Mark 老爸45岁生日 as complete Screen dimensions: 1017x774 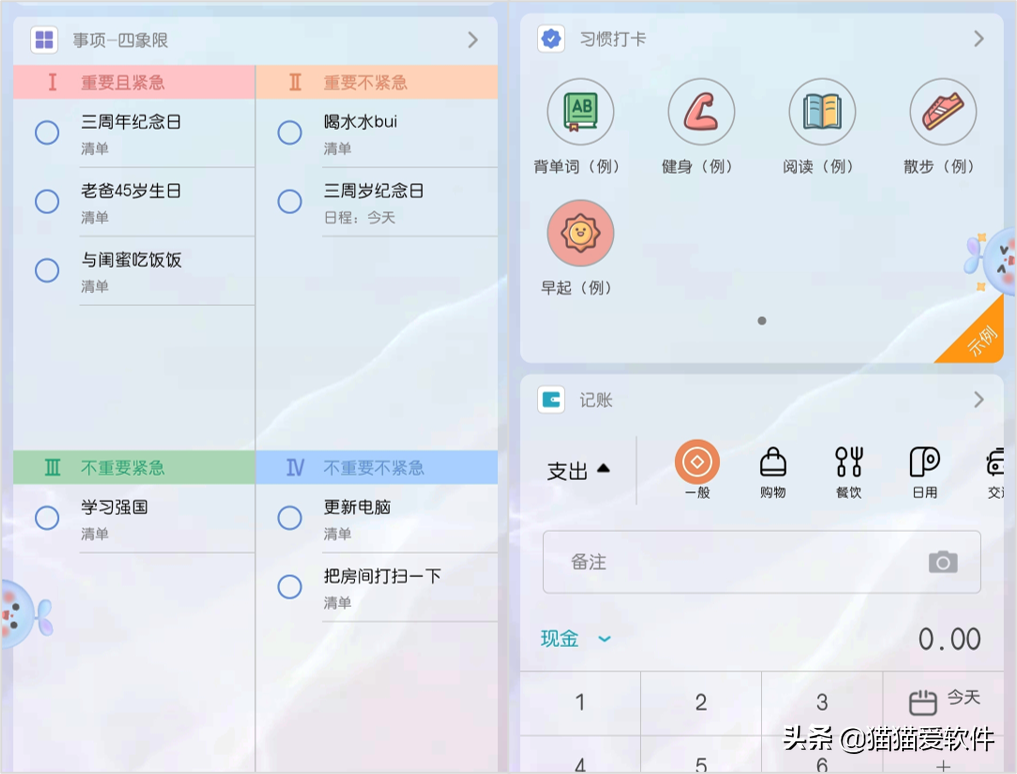[x=47, y=202]
